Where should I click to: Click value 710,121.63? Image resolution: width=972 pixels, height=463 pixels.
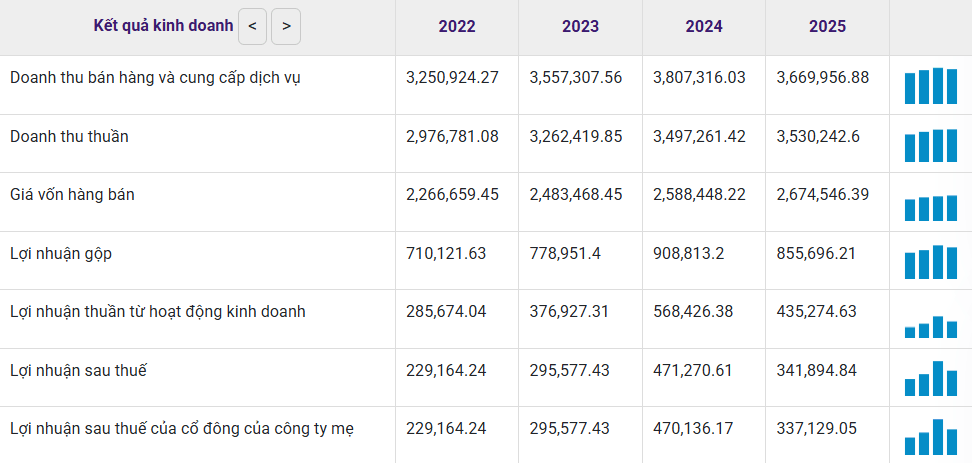pyautogui.click(x=446, y=253)
